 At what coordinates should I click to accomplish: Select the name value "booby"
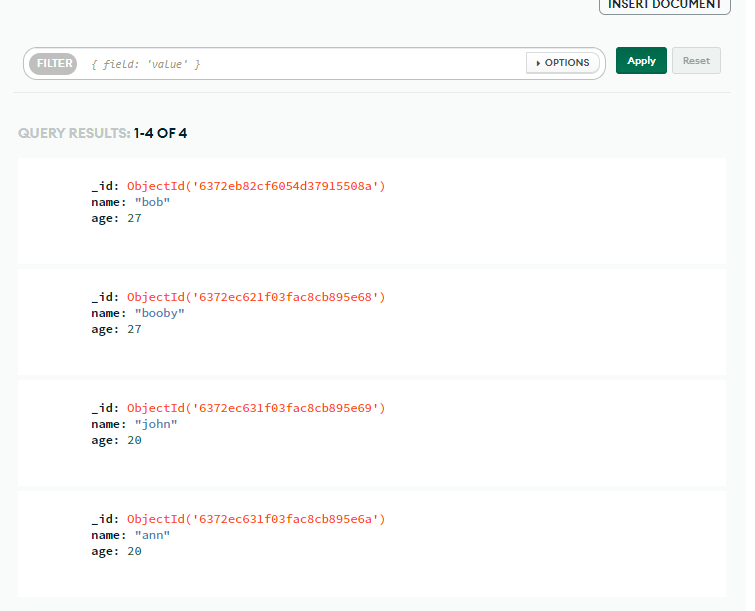click(x=159, y=313)
